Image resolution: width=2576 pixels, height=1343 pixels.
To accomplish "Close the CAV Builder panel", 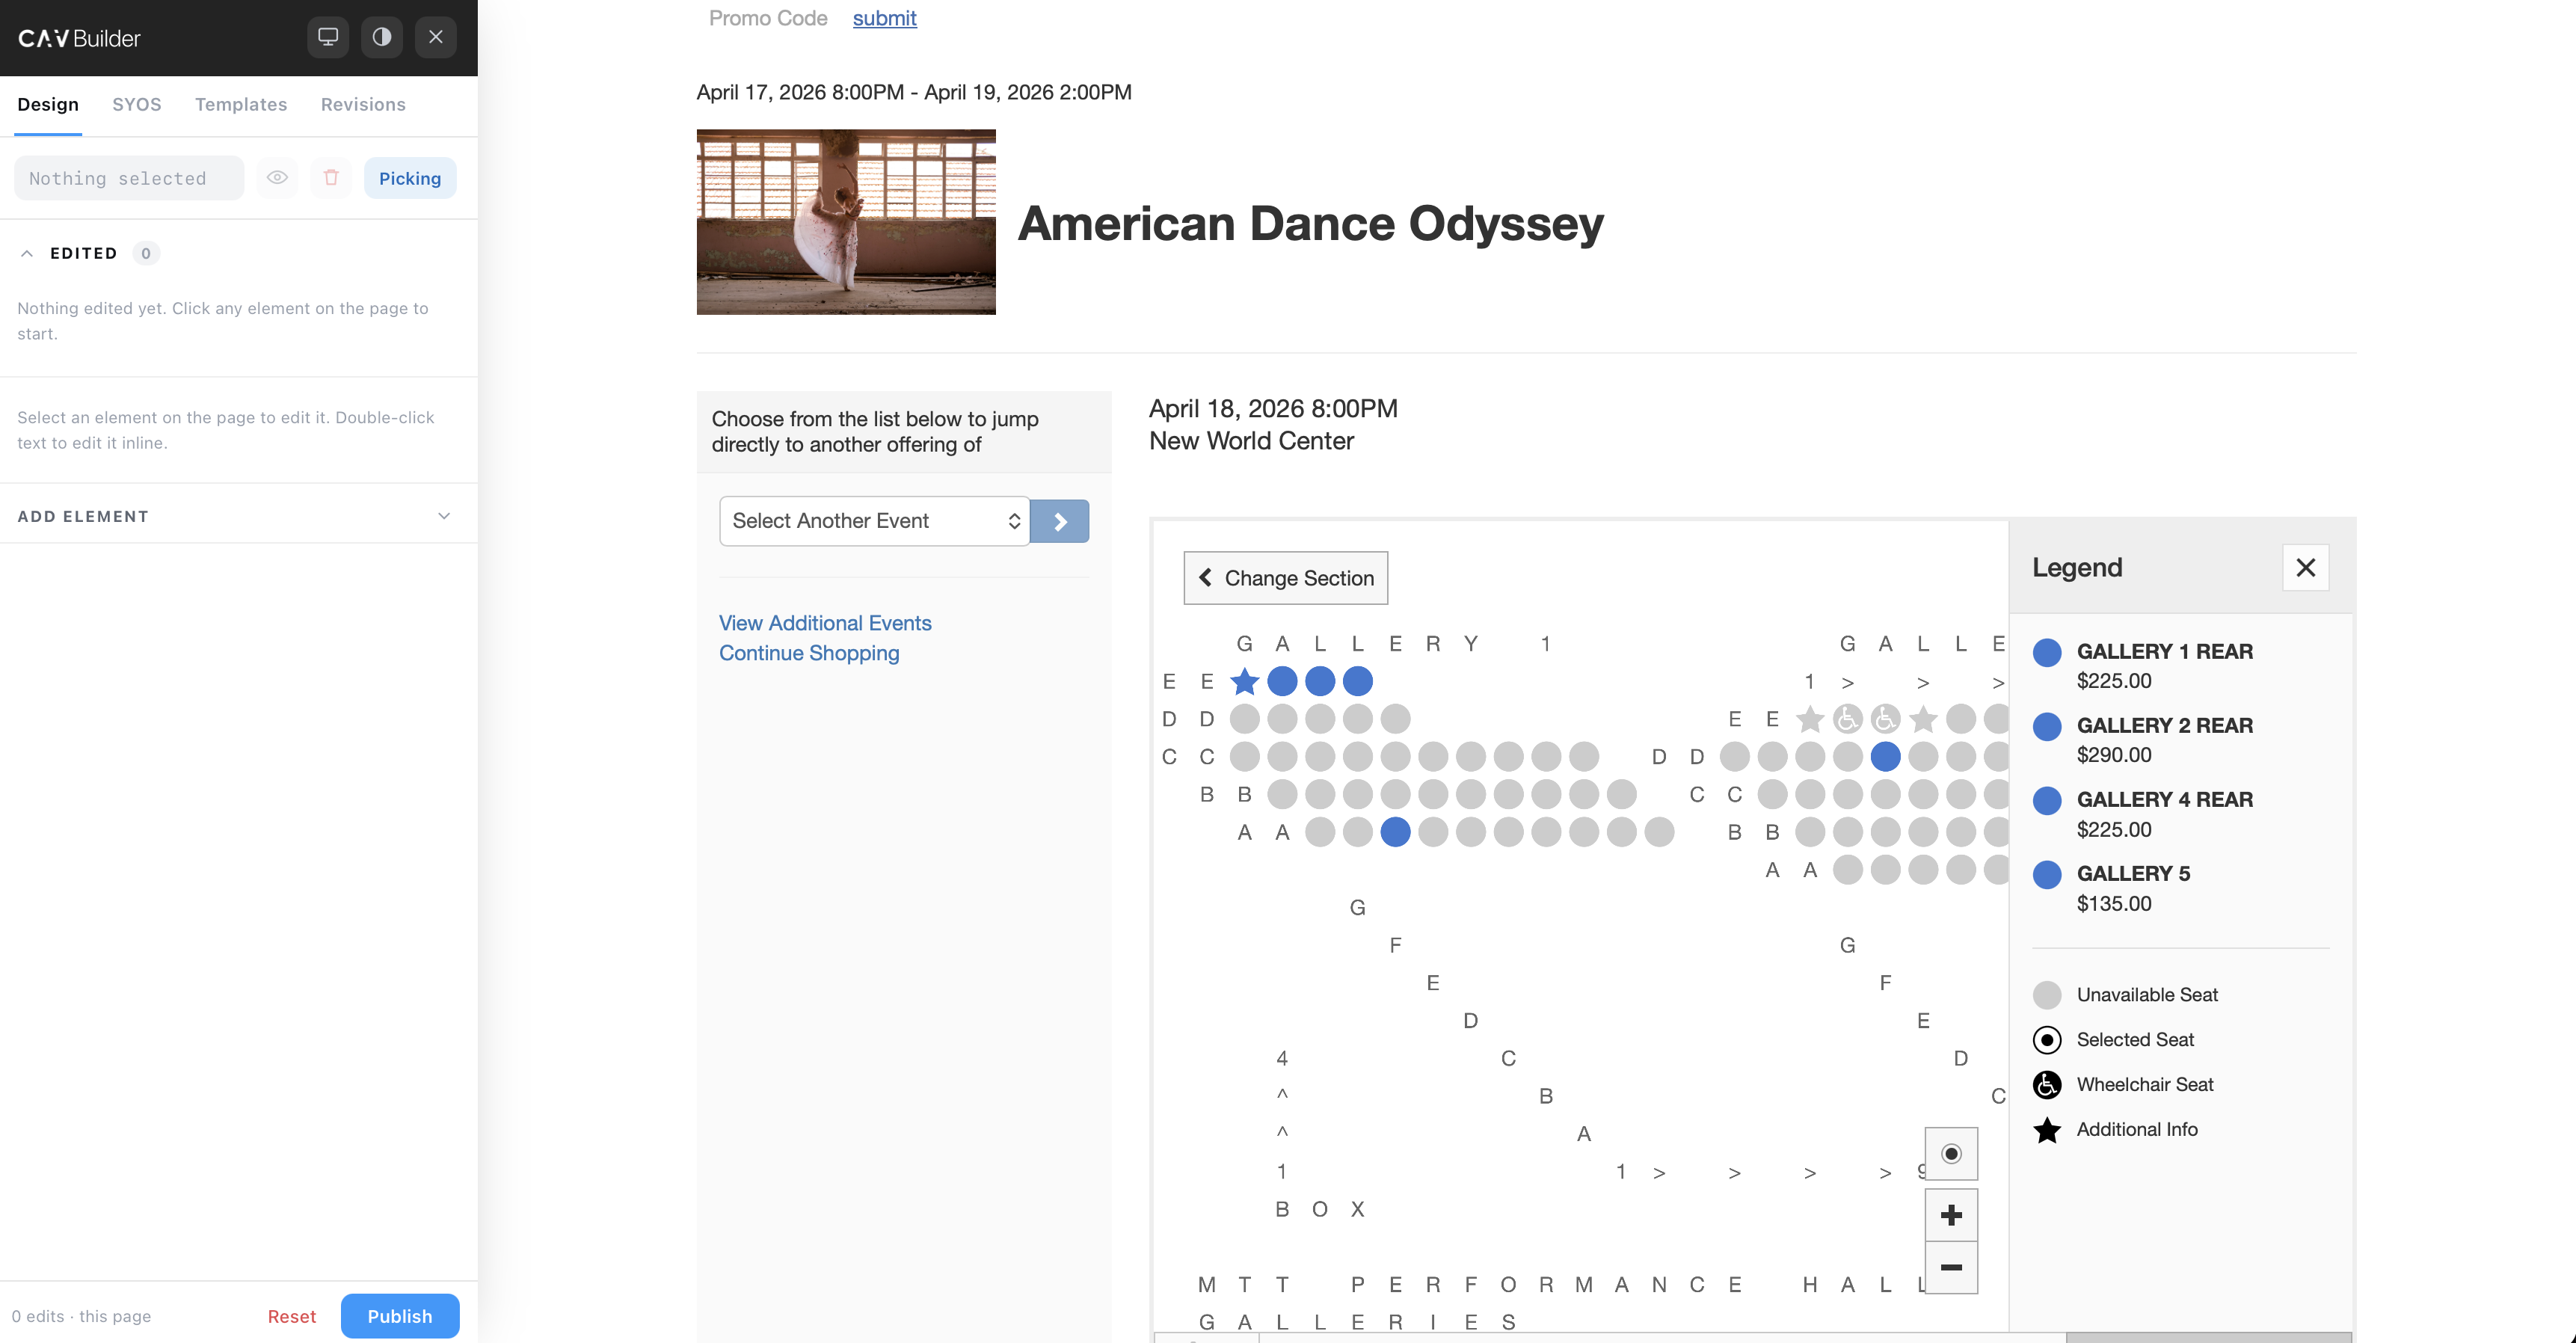I will click(436, 37).
